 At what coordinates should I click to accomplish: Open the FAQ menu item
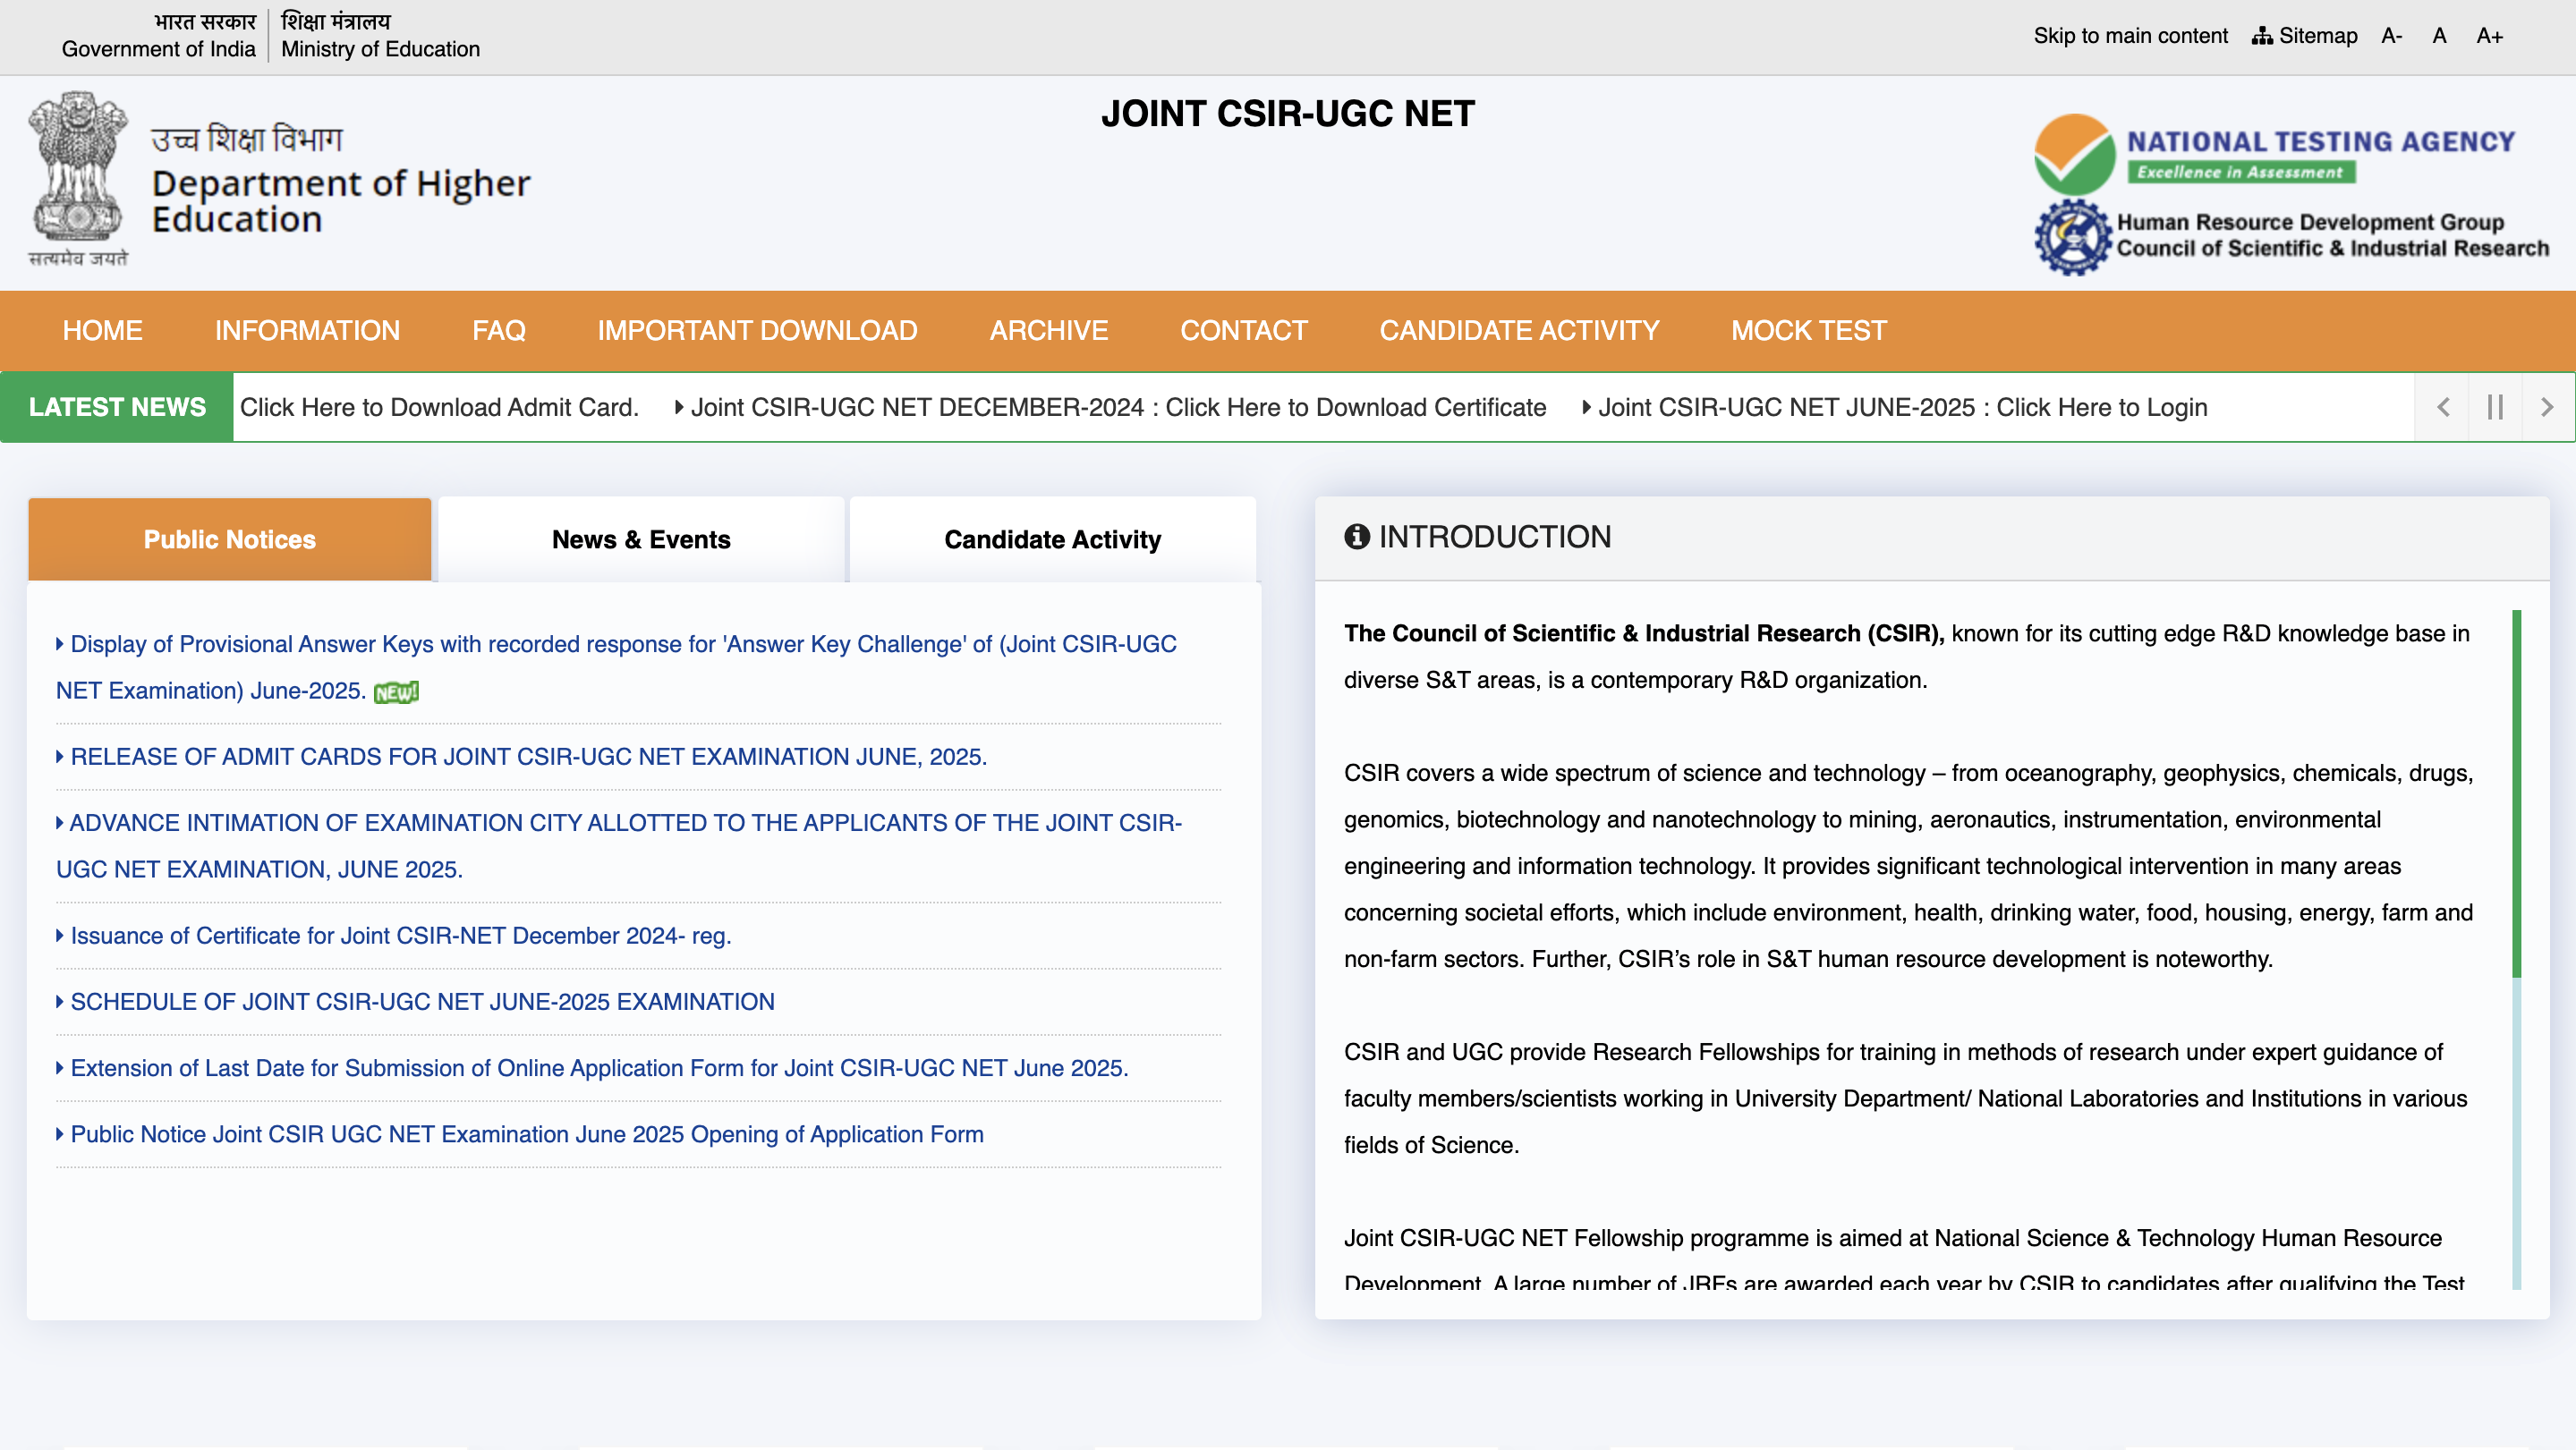click(x=498, y=330)
